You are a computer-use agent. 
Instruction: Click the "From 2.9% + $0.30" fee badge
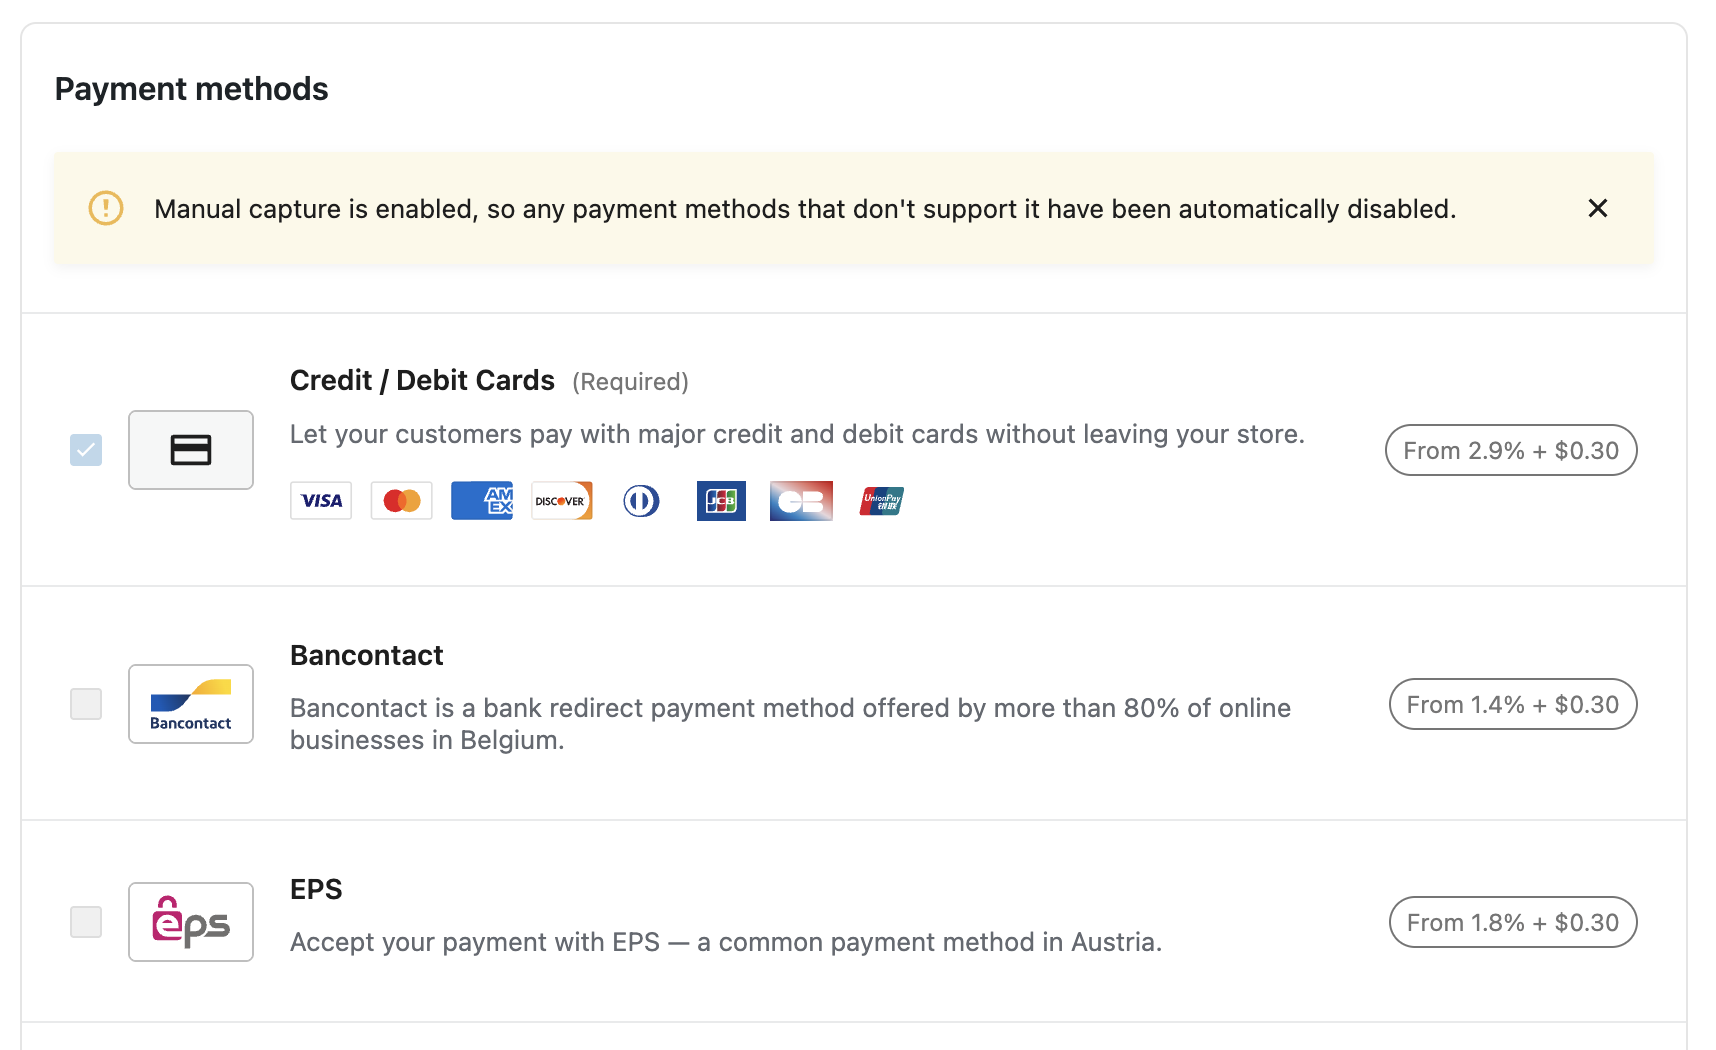click(1510, 450)
